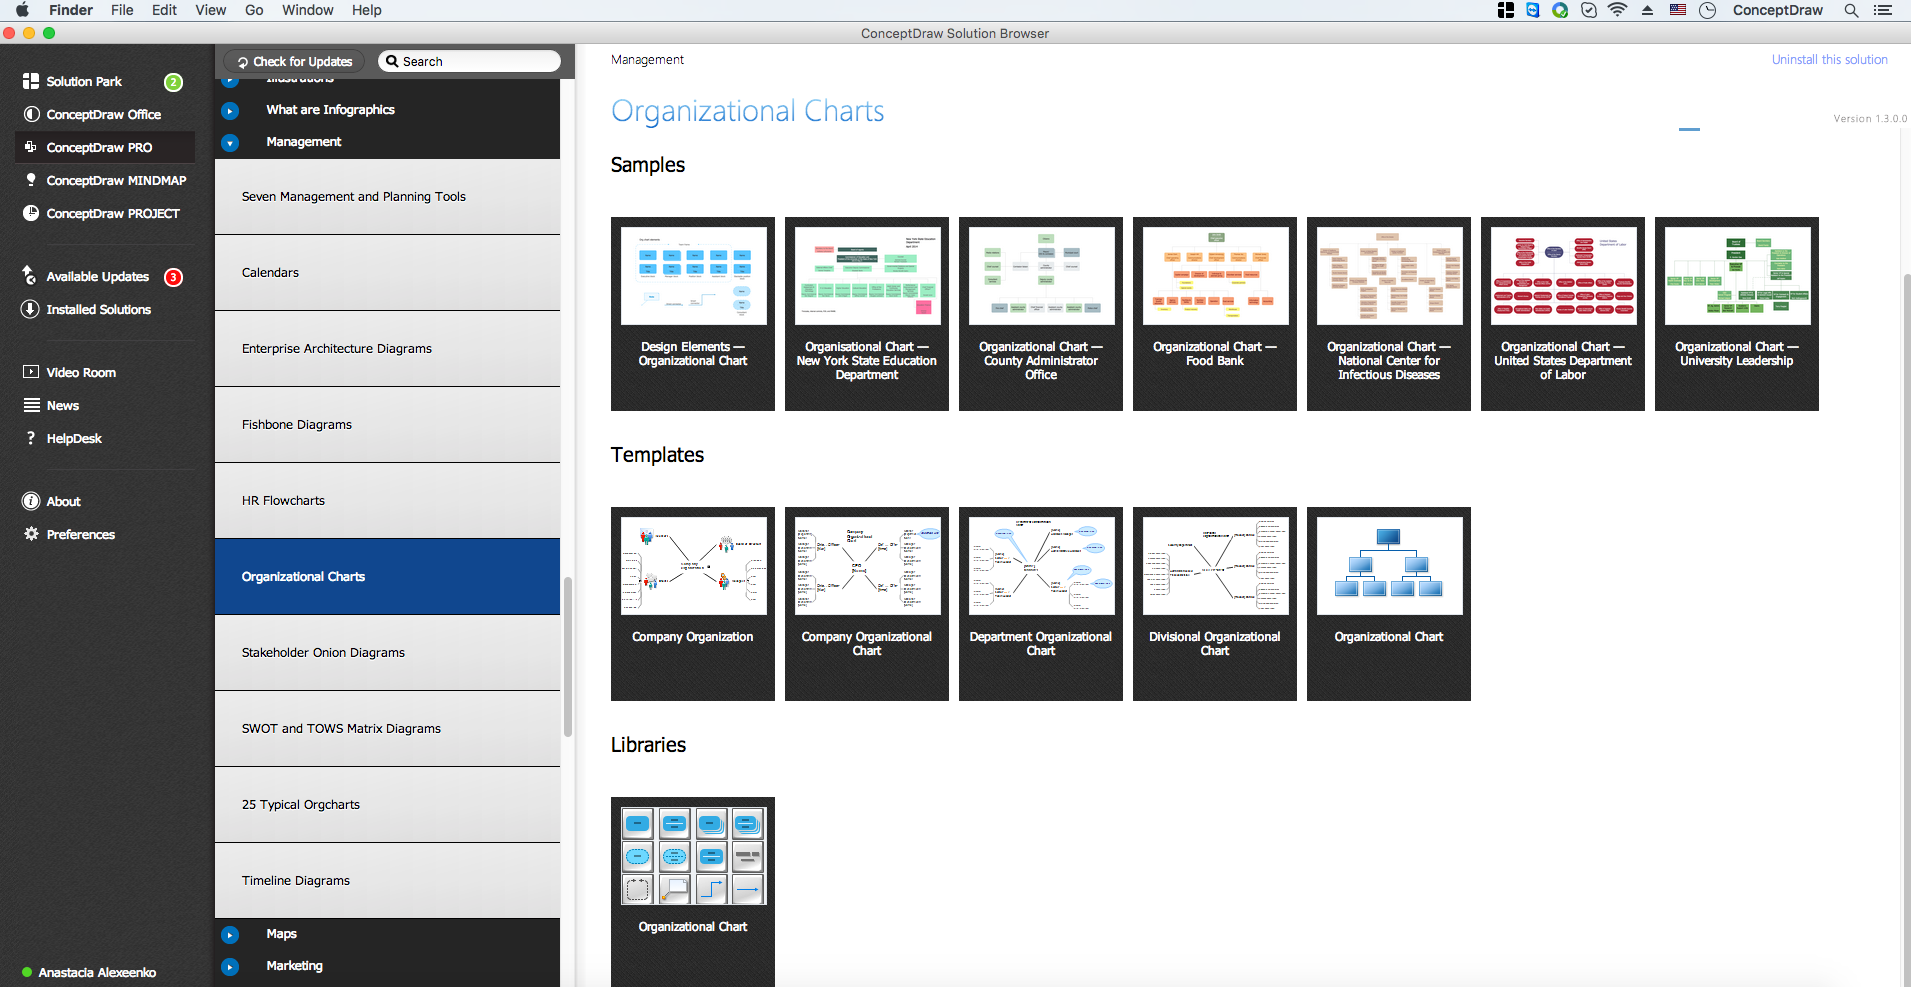The image size is (1911, 987).
Task: Click the Time Machine clock icon
Action: [x=1708, y=10]
